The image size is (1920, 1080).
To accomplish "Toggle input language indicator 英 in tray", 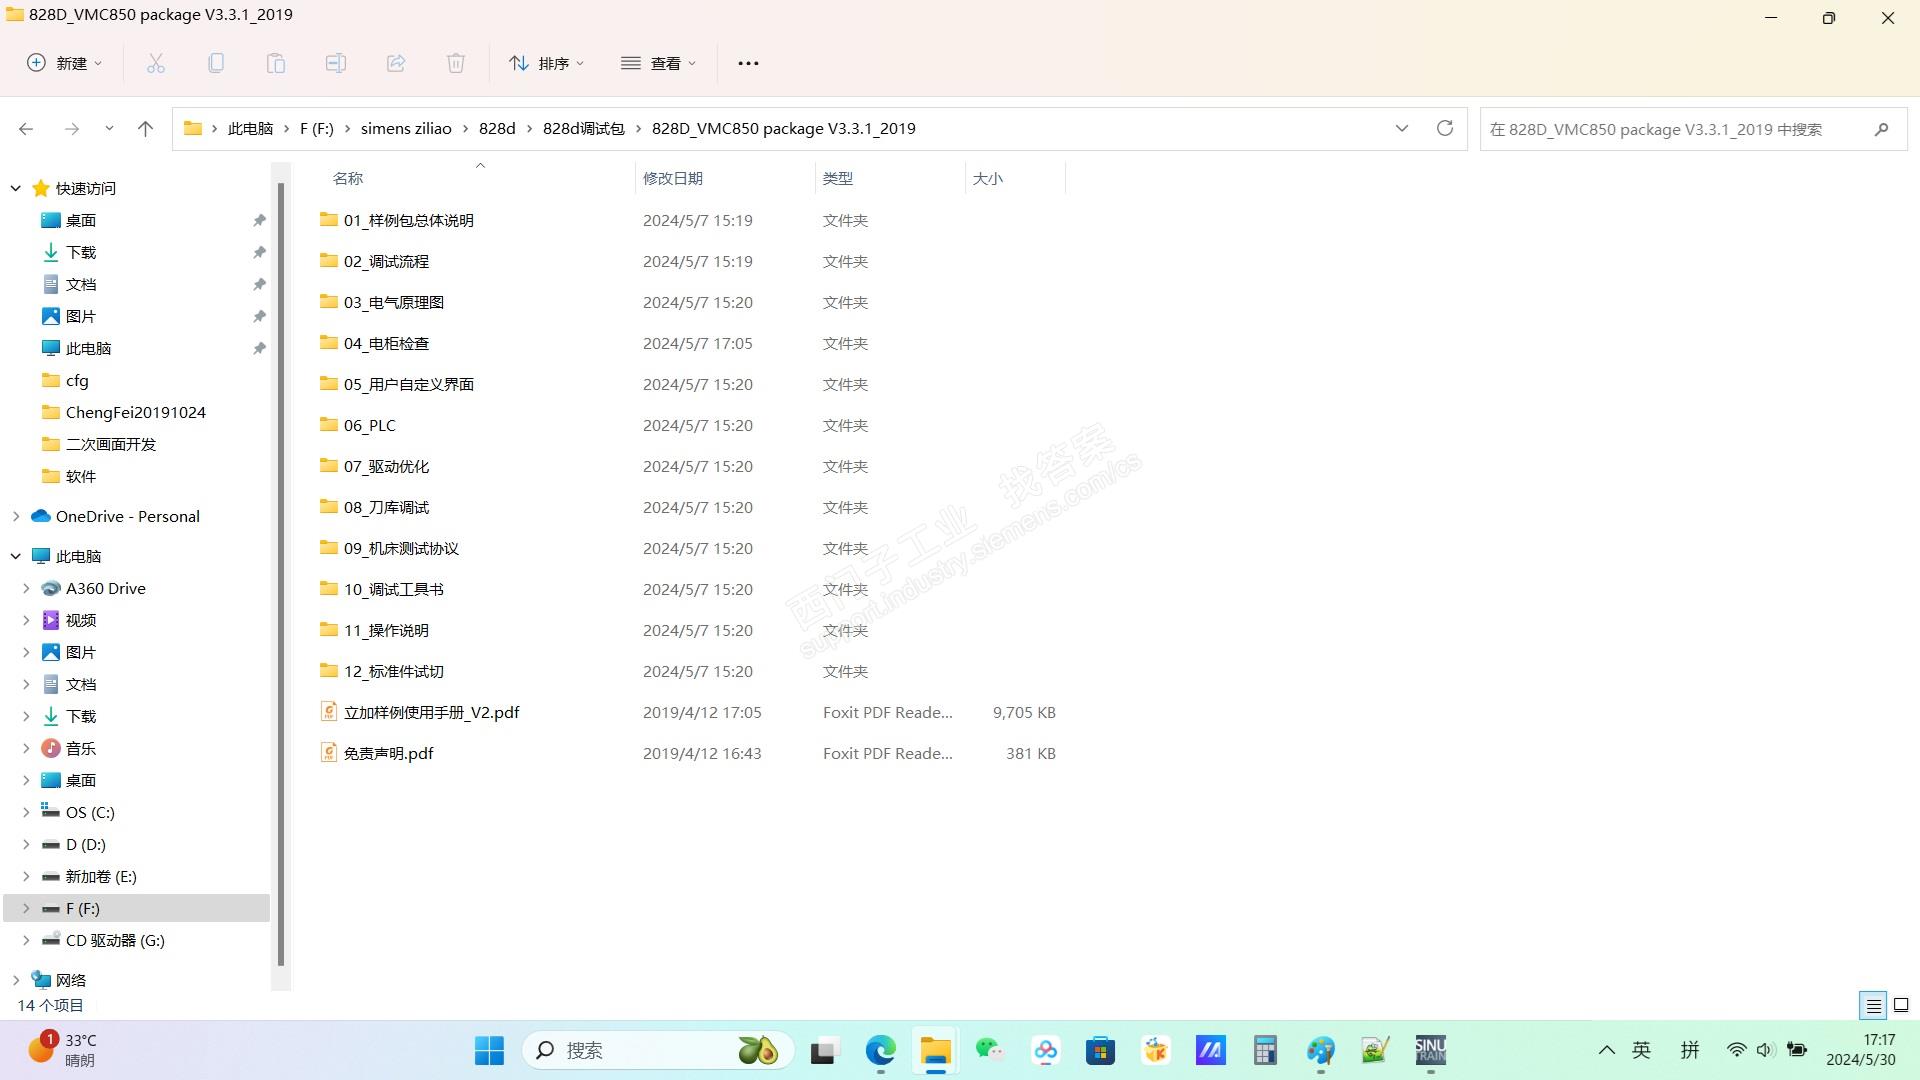I will coord(1641,1050).
